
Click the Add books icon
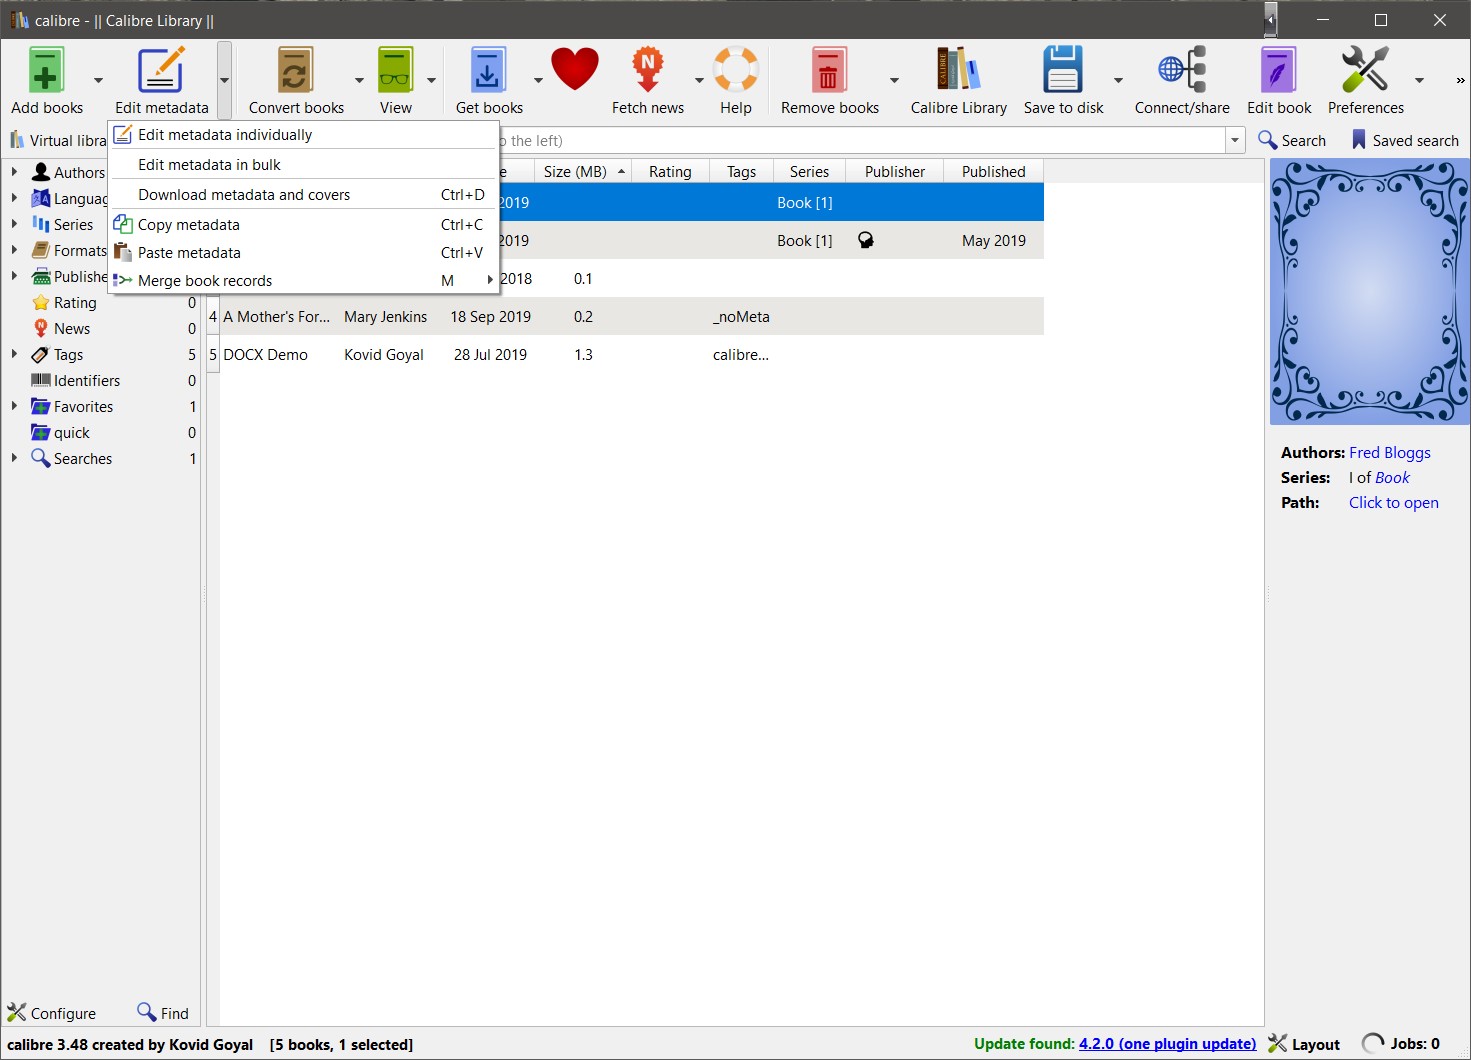[x=47, y=70]
